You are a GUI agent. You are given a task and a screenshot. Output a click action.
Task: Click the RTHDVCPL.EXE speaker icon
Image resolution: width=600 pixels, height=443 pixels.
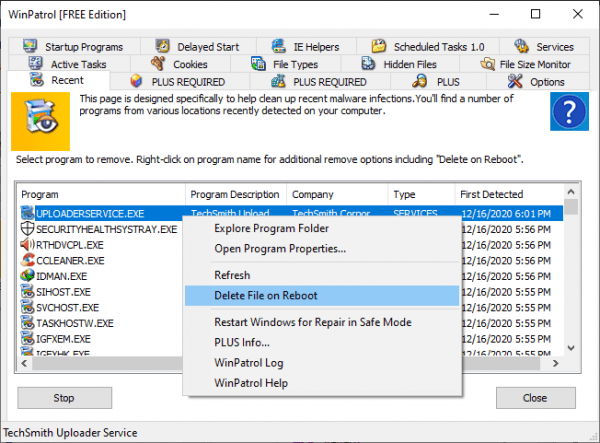tap(27, 244)
